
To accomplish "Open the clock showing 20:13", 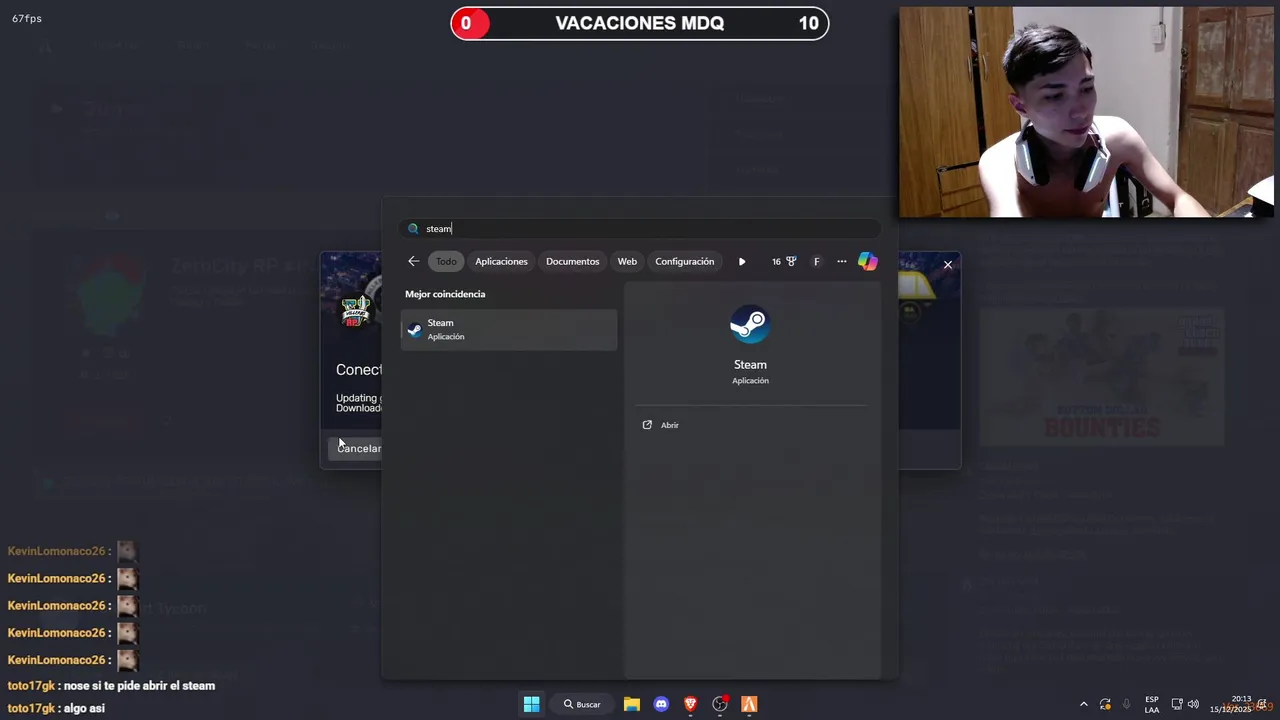I will 1231,704.
